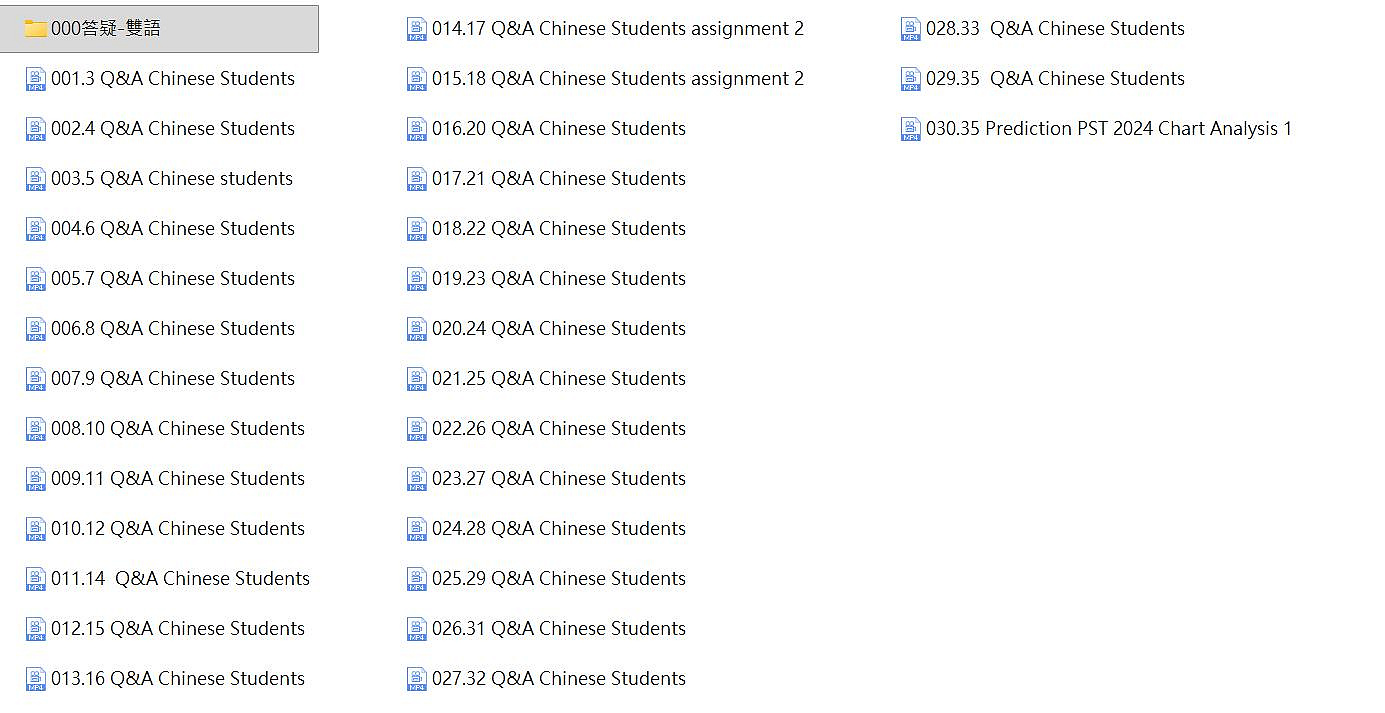The image size is (1385, 713).
Task: Click the MP4 icon of 030.35 Prediction PST 2024
Action: (x=911, y=129)
